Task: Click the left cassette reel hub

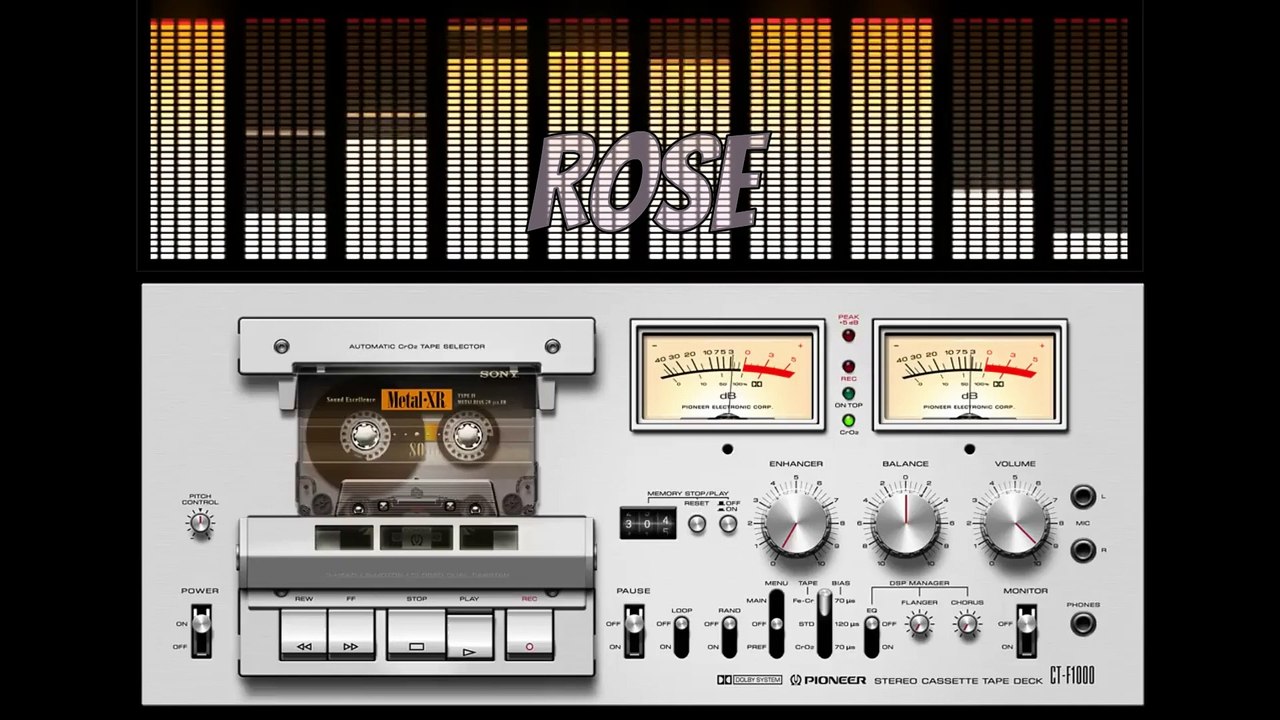Action: tap(365, 435)
